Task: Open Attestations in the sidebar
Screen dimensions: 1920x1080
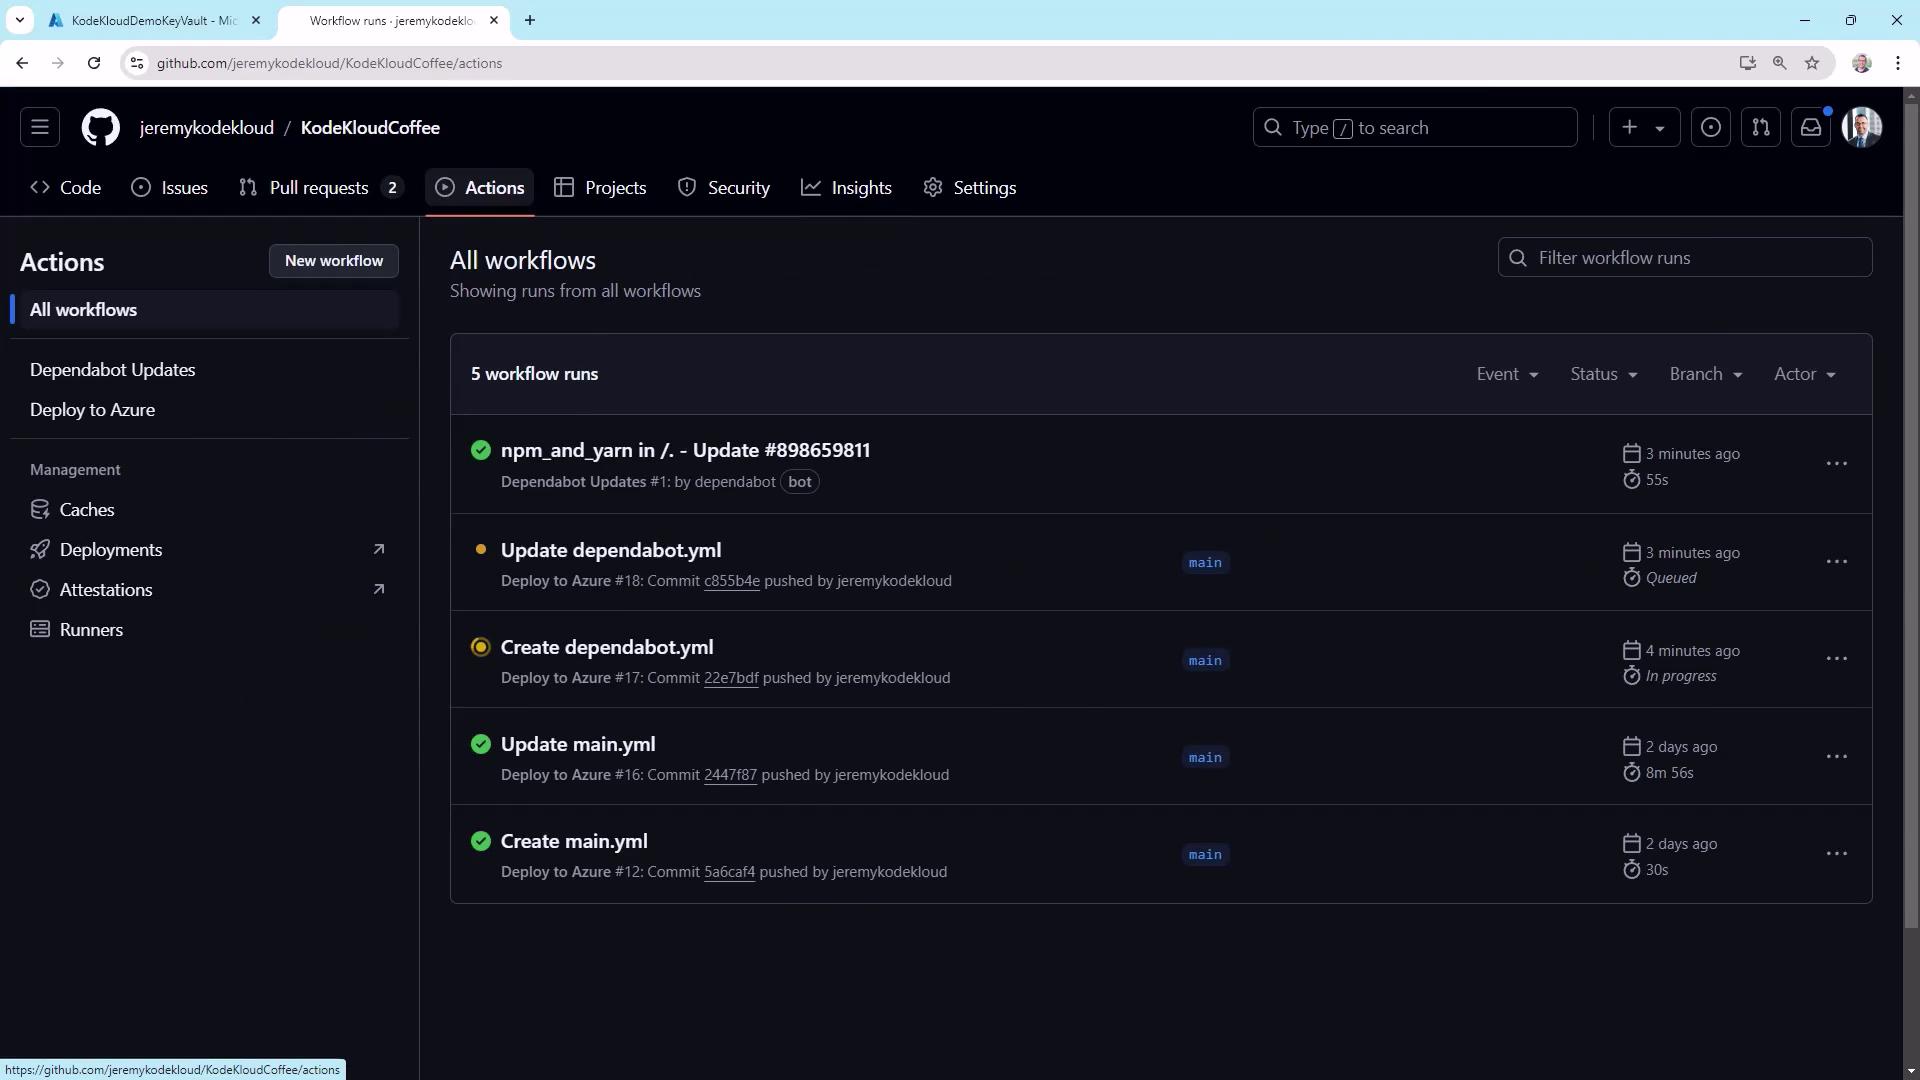Action: click(106, 590)
